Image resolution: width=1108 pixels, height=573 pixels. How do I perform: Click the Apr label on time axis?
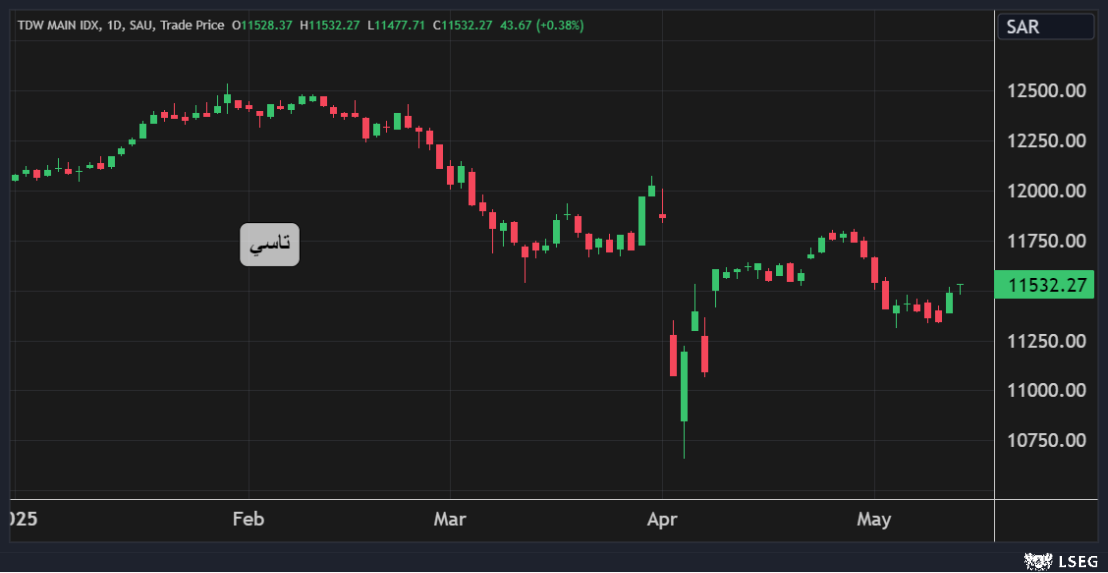pyautogui.click(x=662, y=520)
